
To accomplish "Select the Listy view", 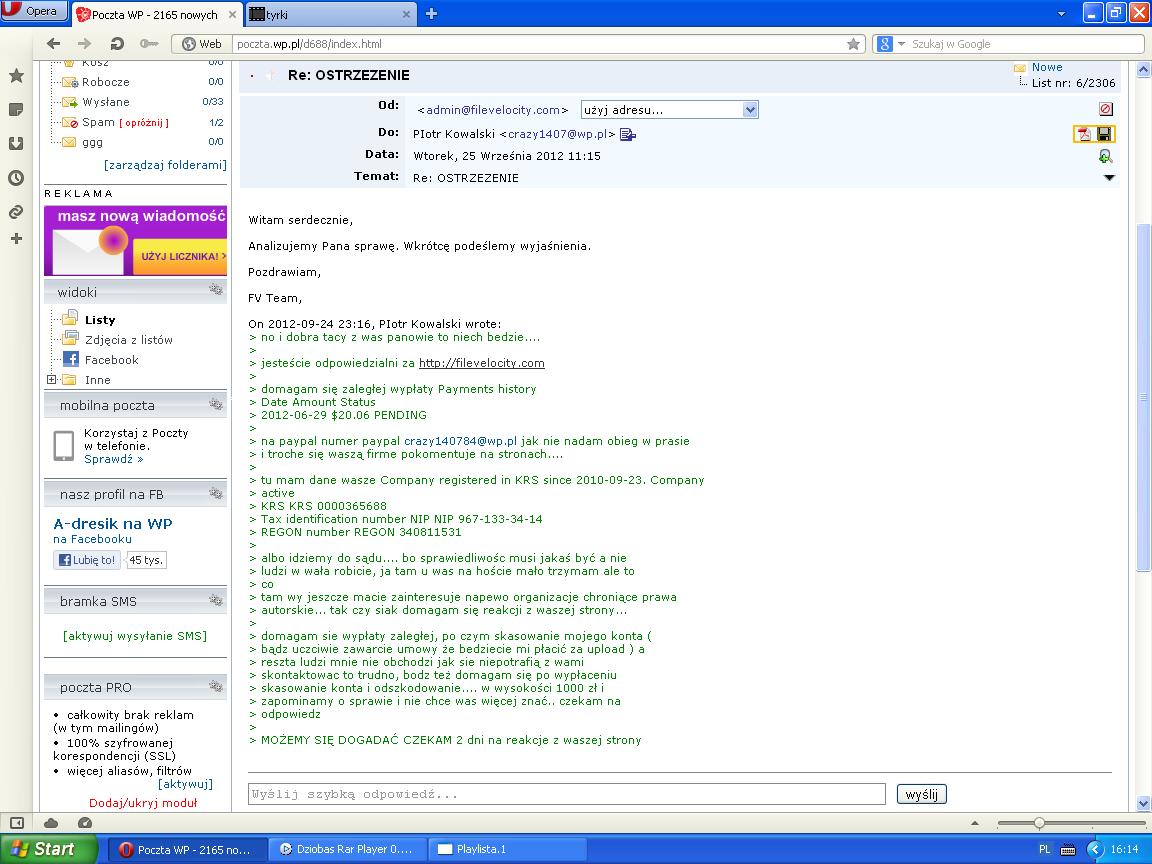I will point(100,320).
